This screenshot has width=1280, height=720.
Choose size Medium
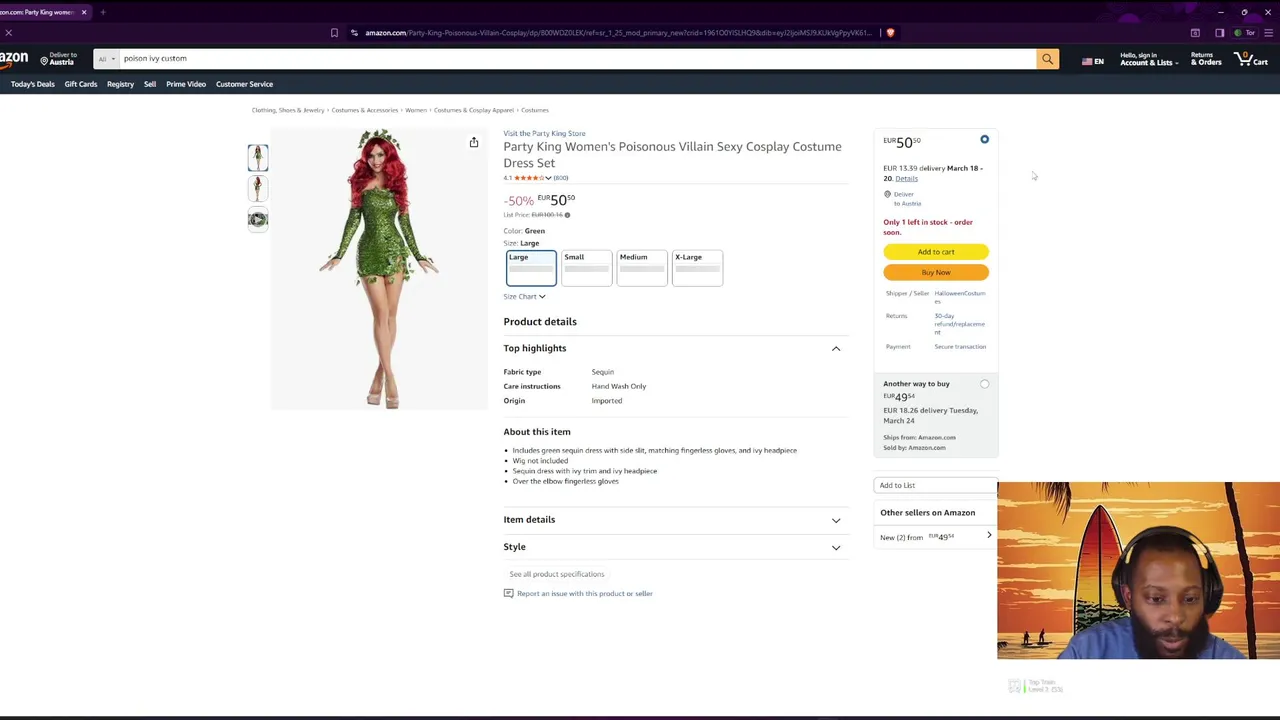[642, 267]
